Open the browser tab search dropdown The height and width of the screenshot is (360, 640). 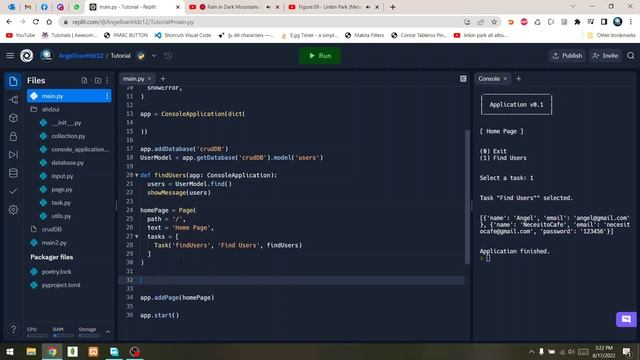pyautogui.click(x=573, y=7)
